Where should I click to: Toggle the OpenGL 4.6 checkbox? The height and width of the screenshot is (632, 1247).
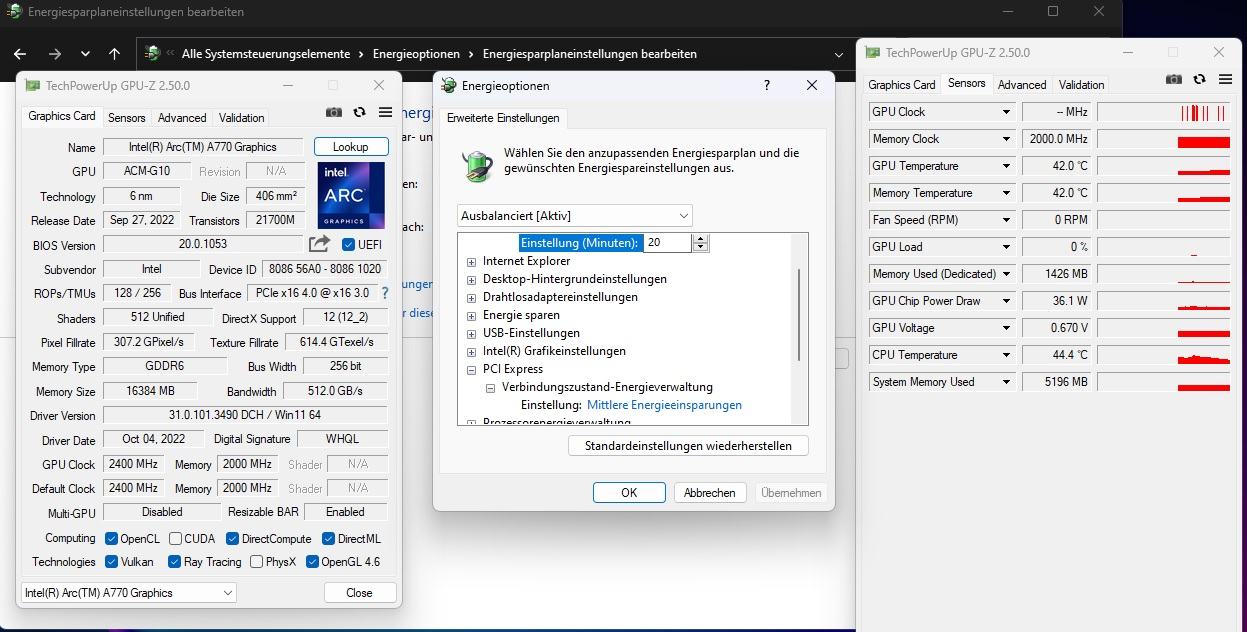312,562
